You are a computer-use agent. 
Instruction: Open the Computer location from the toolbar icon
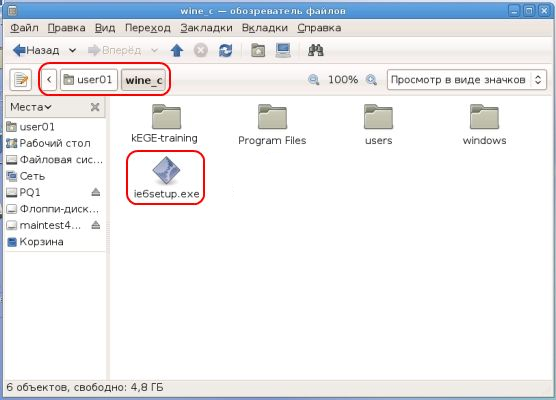click(283, 50)
